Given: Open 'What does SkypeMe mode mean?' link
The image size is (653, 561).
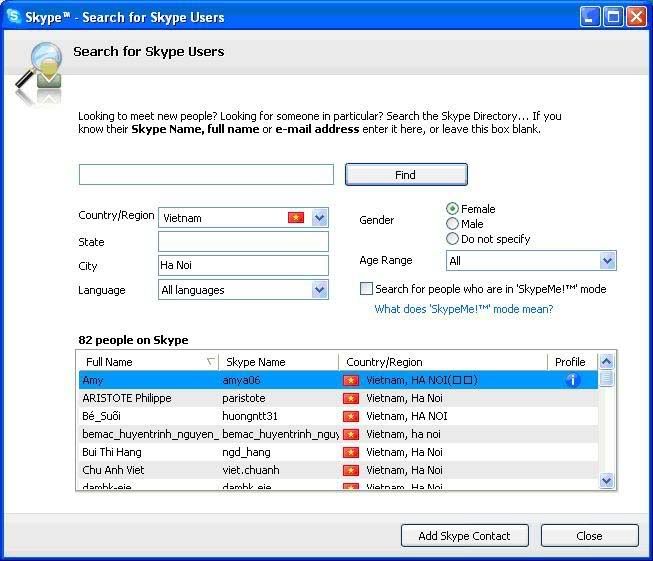Looking at the screenshot, I should (463, 309).
